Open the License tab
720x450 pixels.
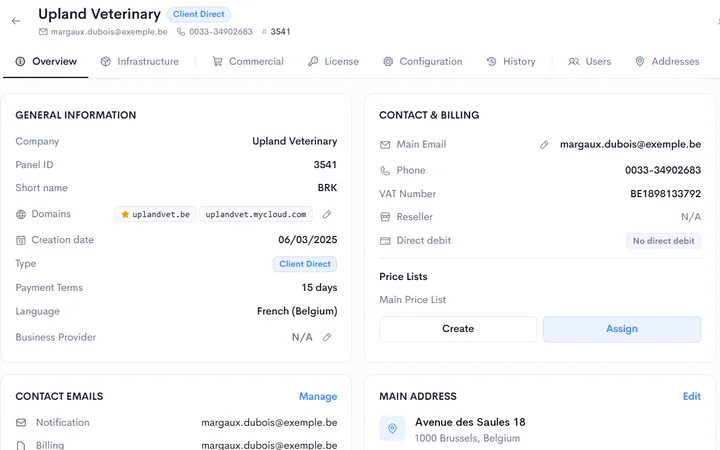[x=333, y=62]
